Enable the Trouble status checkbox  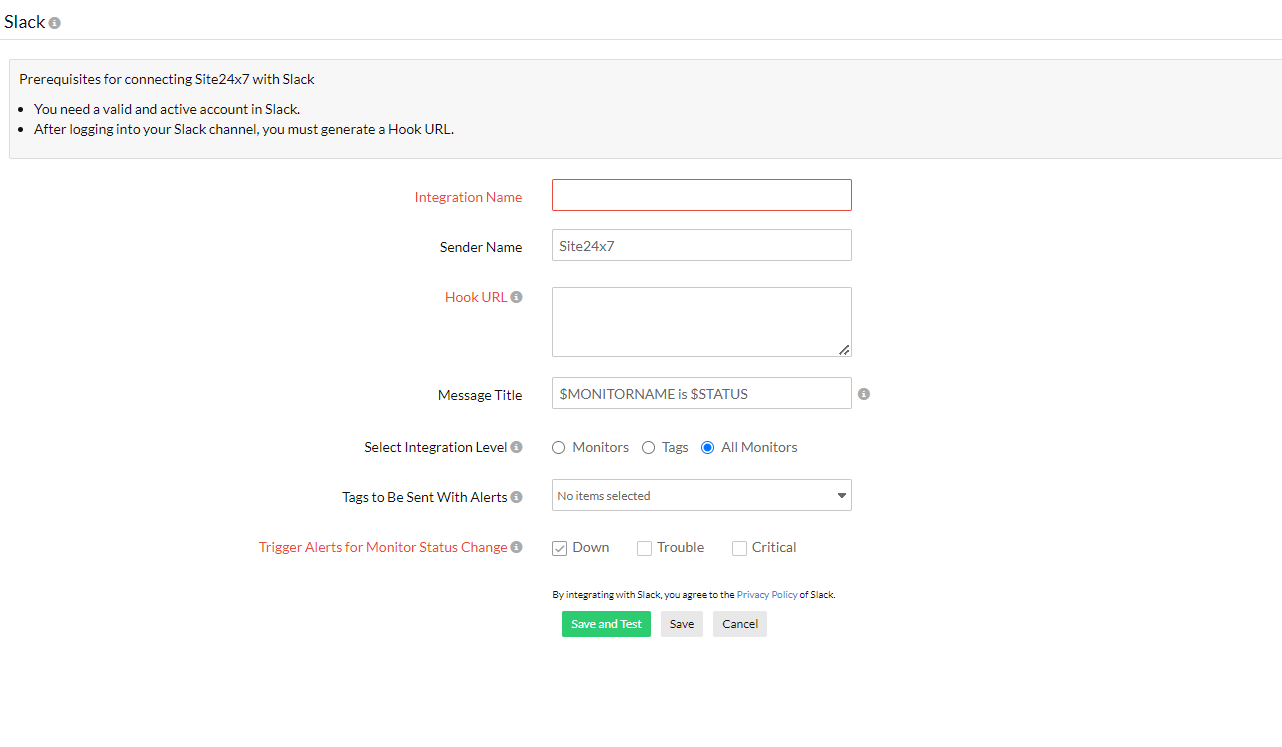pos(644,548)
